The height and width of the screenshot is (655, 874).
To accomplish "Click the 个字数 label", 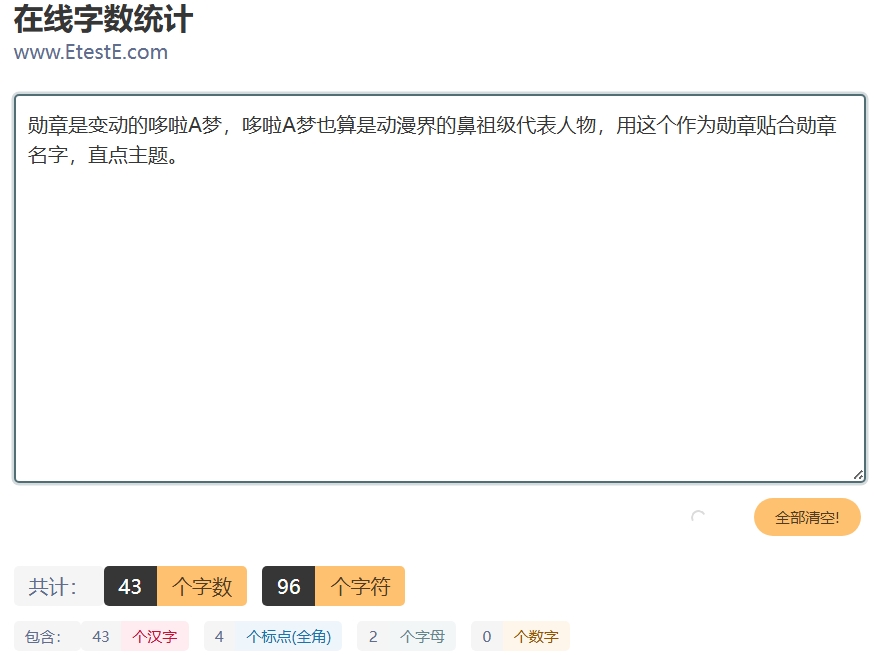I will (202, 586).
